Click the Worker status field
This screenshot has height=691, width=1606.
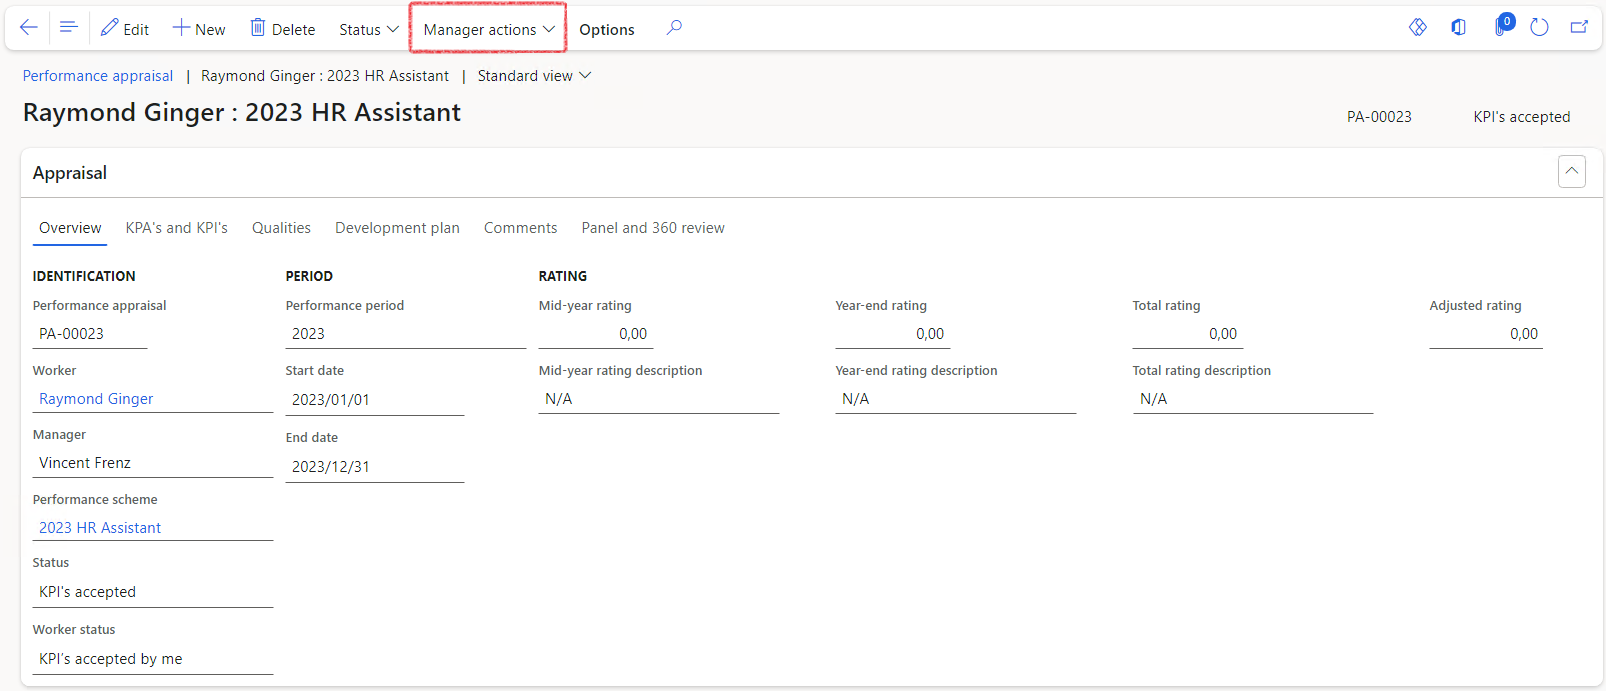pos(153,659)
